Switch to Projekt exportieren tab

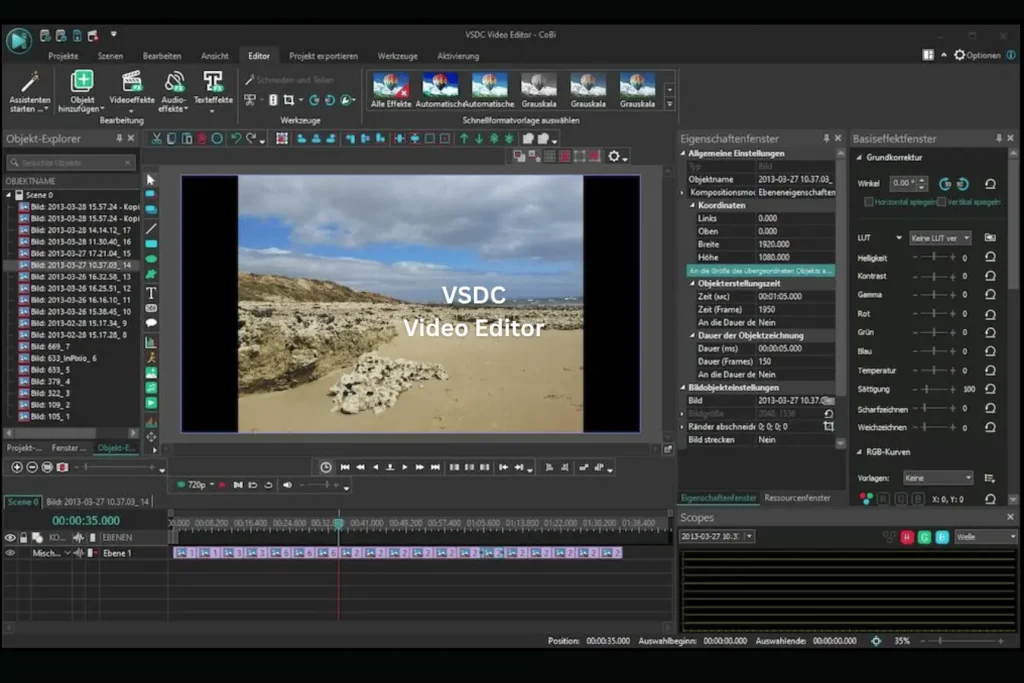[x=323, y=56]
